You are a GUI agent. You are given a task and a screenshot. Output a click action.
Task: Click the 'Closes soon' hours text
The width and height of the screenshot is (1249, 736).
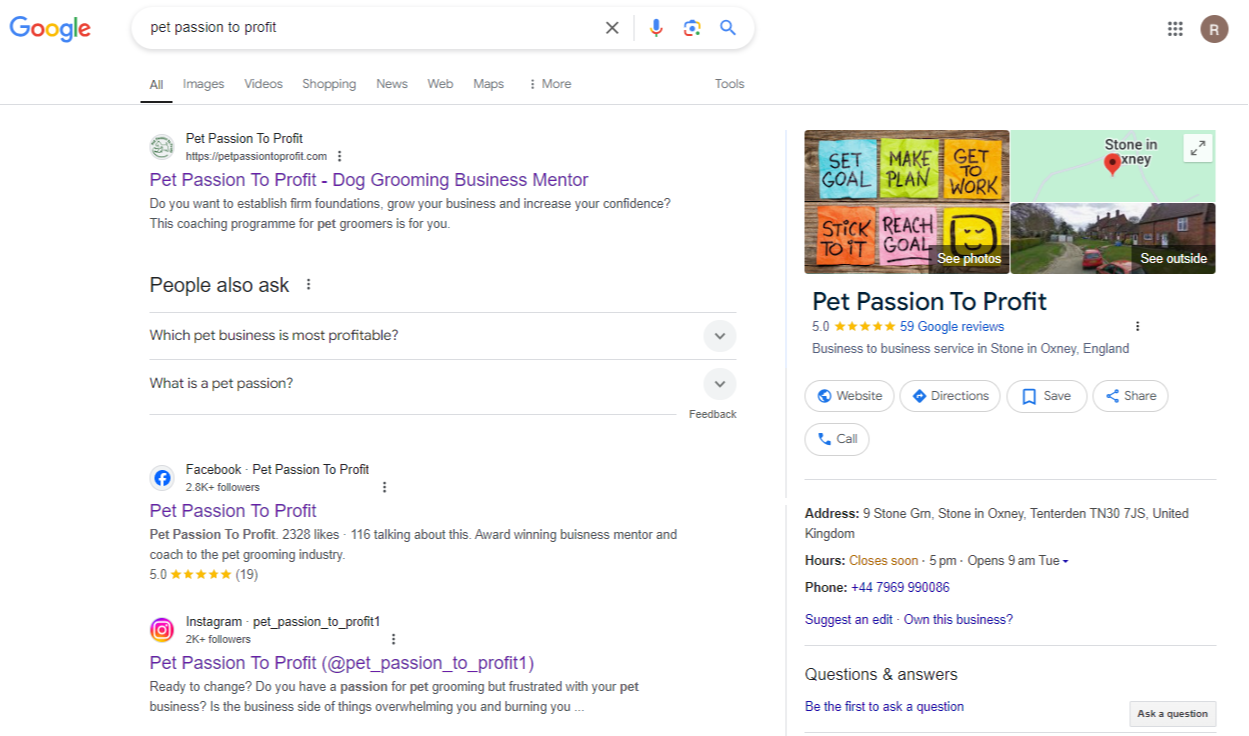pos(883,561)
